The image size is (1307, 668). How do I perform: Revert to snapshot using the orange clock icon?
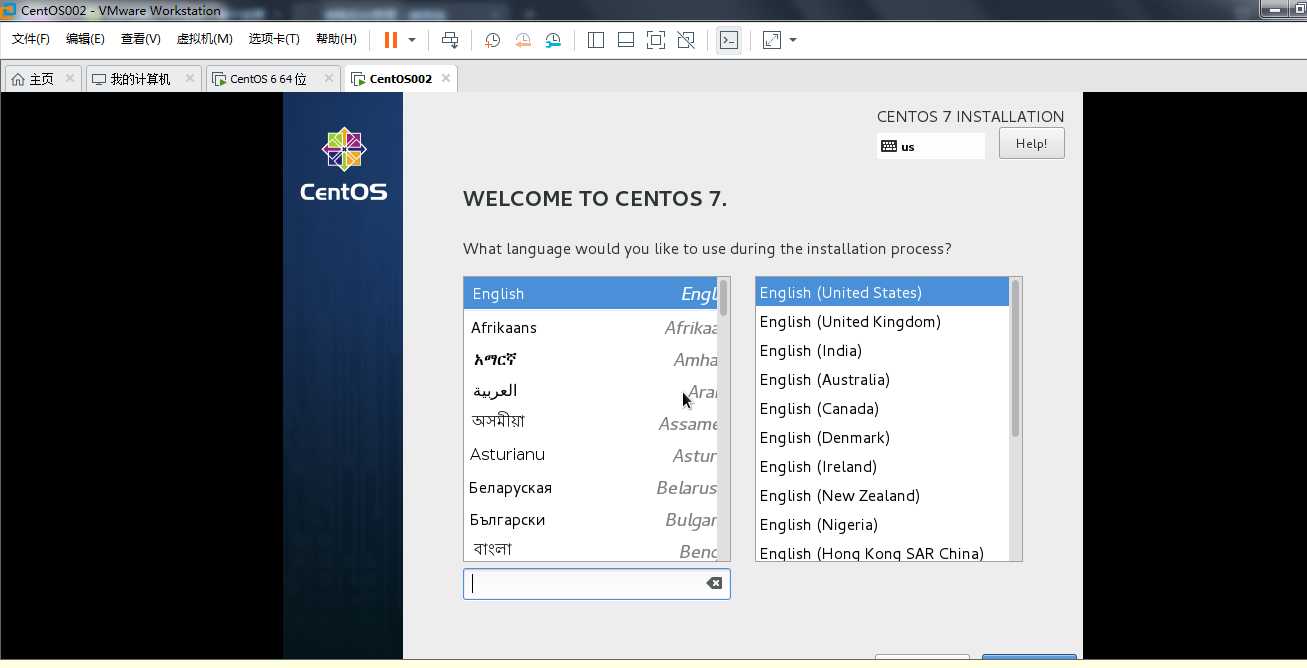523,40
